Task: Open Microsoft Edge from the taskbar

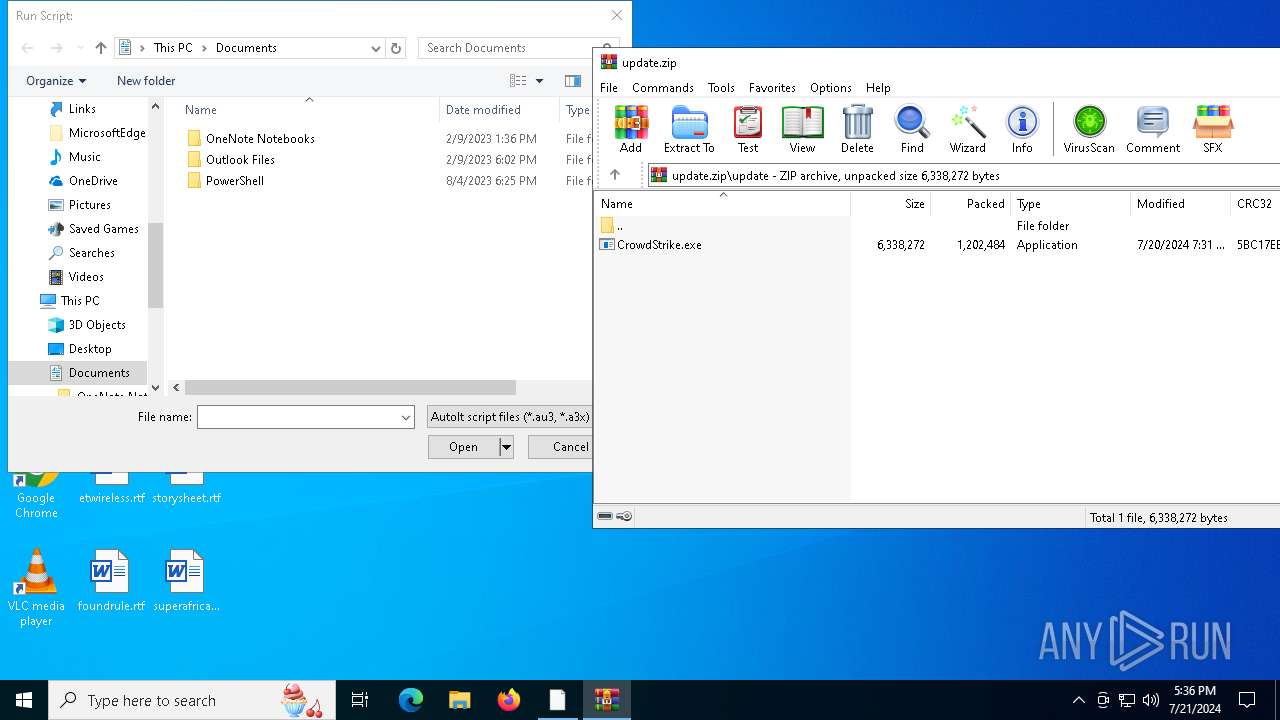Action: 411,700
